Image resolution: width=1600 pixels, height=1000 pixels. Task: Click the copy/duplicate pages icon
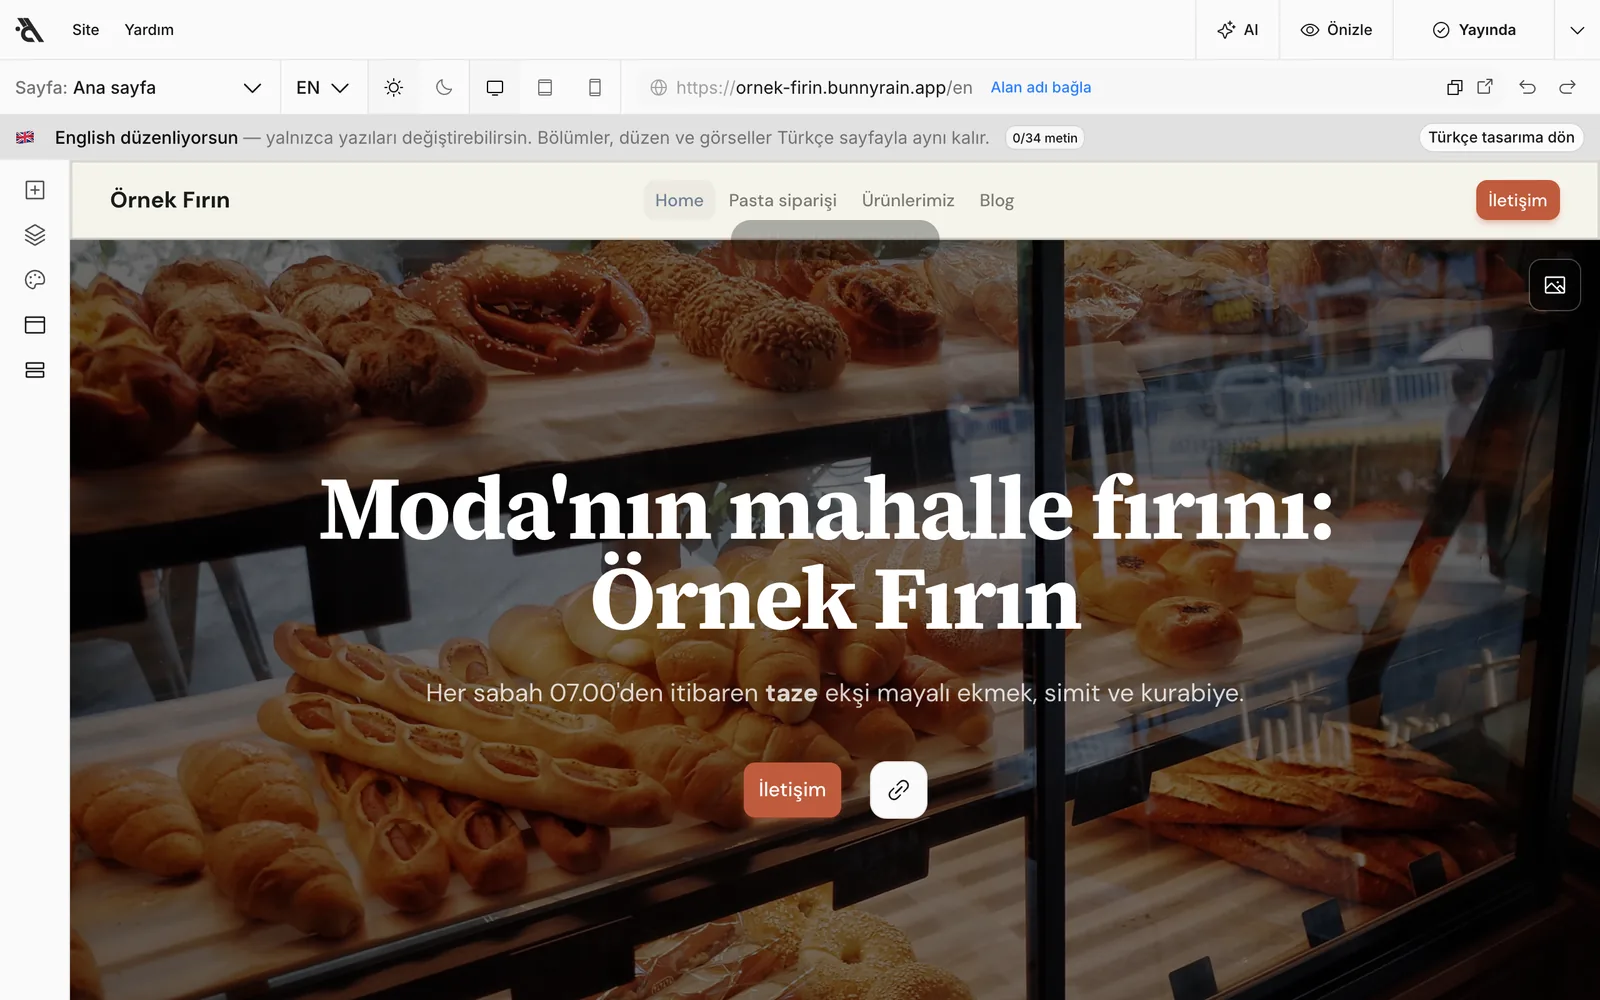pos(1455,88)
